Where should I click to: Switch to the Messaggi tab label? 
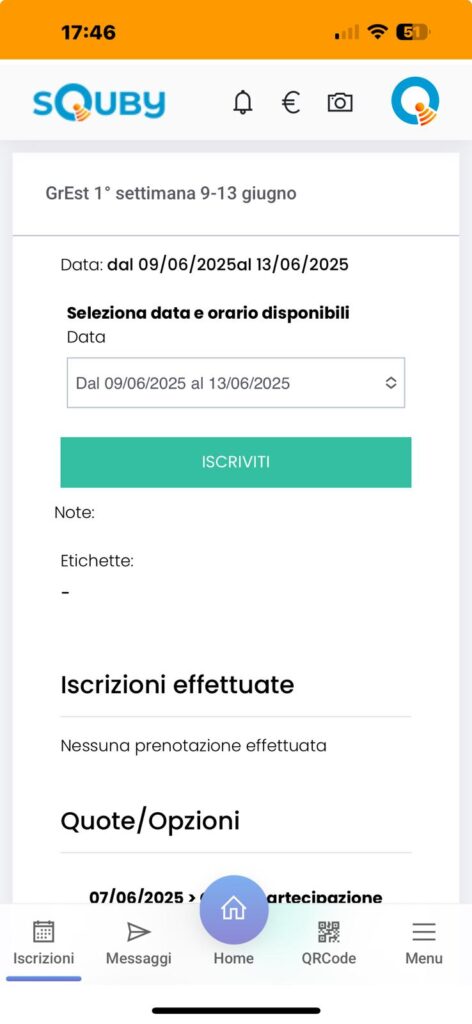pyautogui.click(x=138, y=959)
